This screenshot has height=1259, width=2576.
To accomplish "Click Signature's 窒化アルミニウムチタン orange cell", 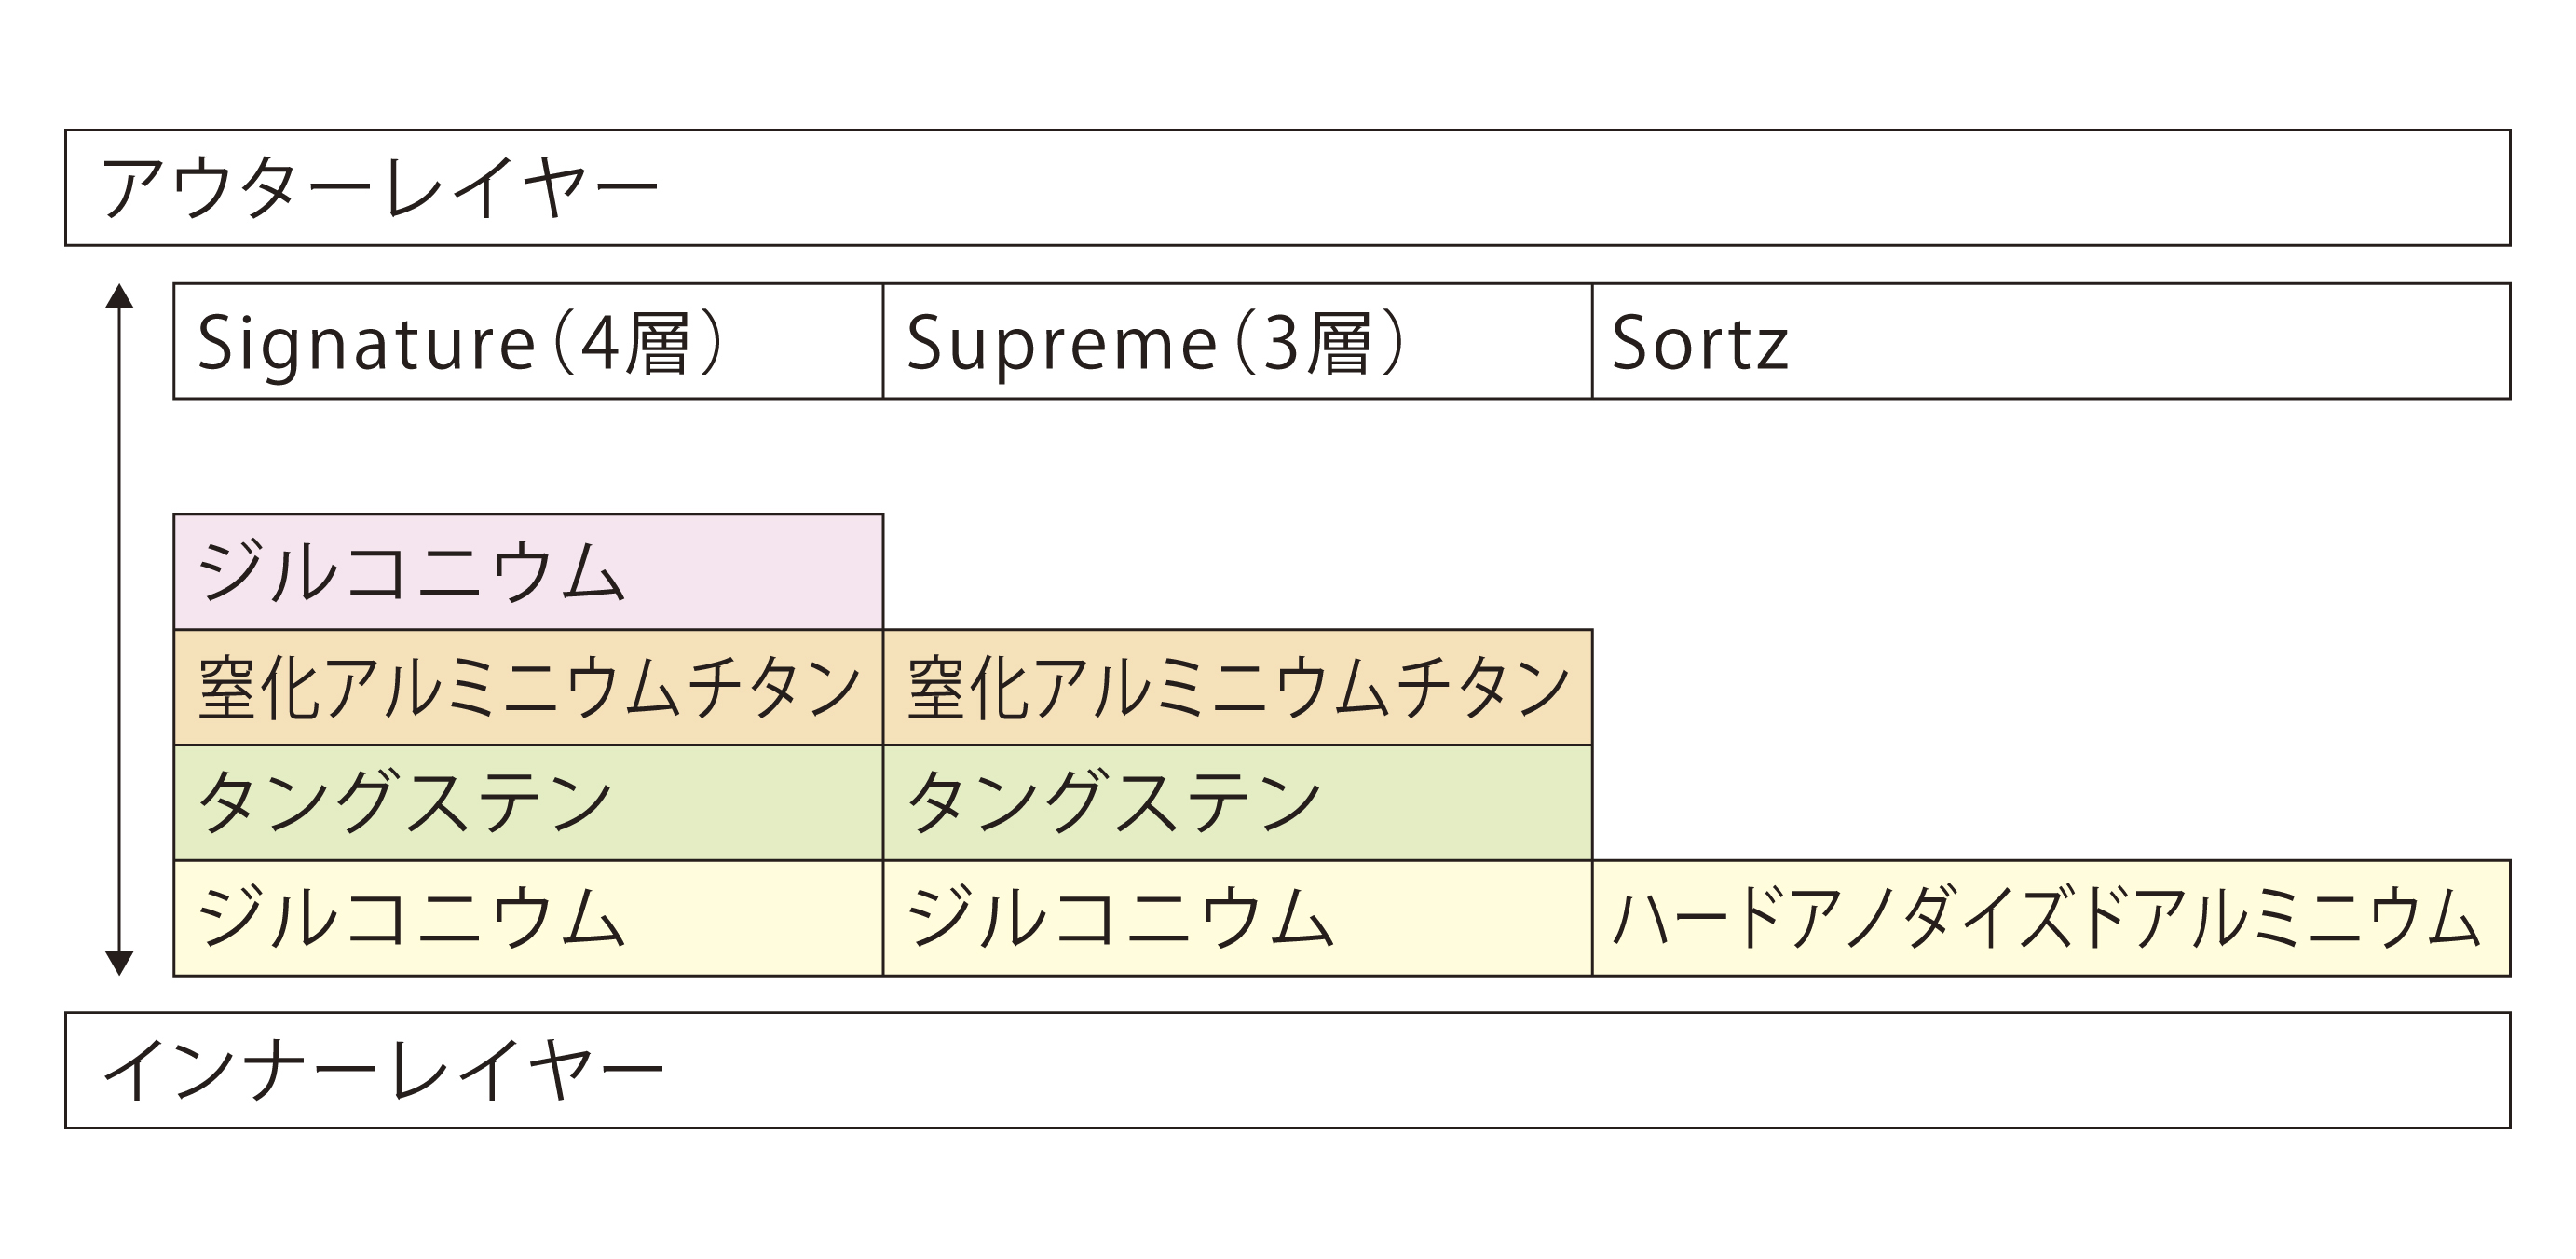I will click(x=528, y=687).
